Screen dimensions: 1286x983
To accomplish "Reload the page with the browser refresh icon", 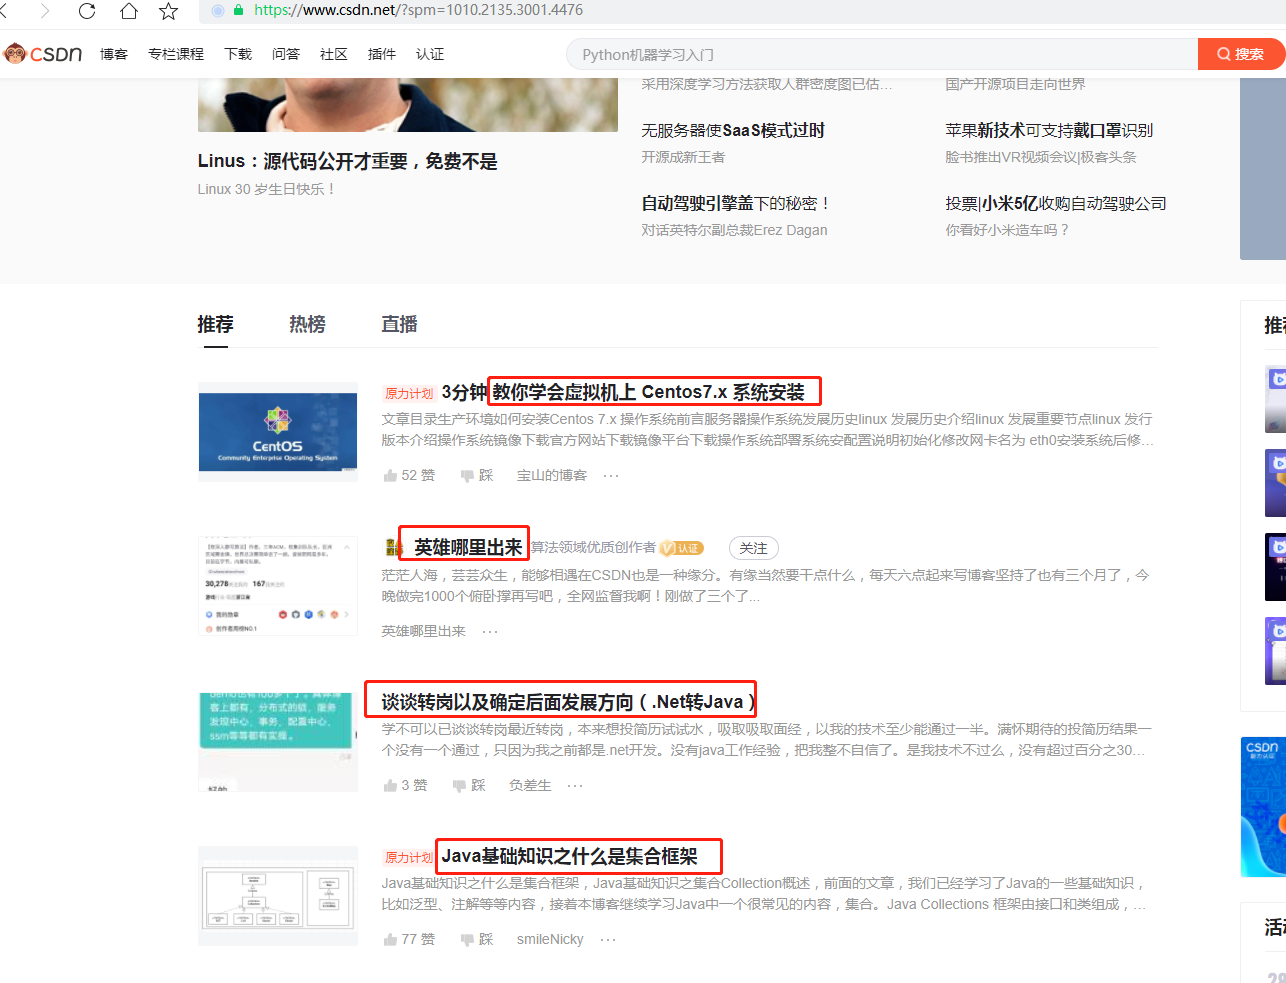I will tap(87, 11).
